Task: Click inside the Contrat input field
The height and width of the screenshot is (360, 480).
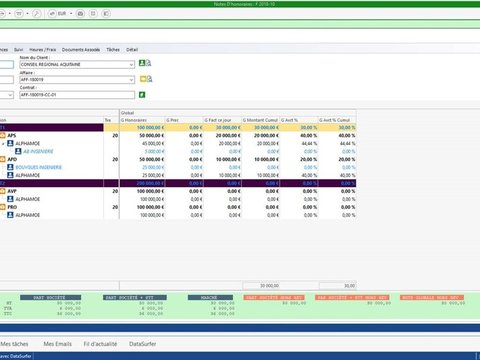Action: (77, 95)
